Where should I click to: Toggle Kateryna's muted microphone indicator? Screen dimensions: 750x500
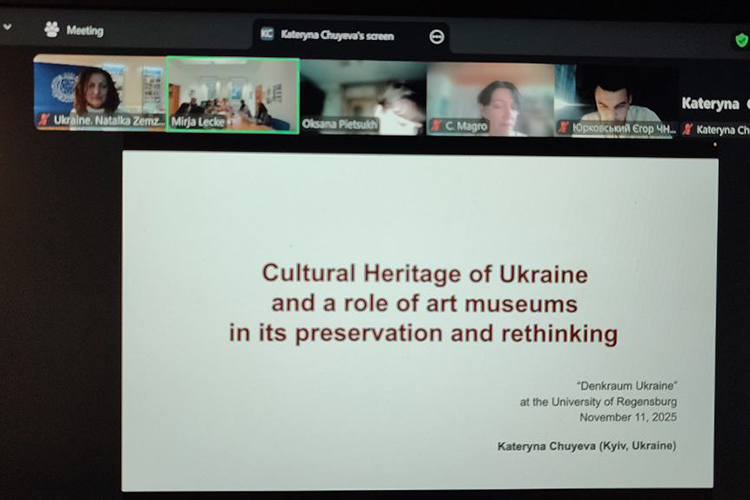(688, 129)
